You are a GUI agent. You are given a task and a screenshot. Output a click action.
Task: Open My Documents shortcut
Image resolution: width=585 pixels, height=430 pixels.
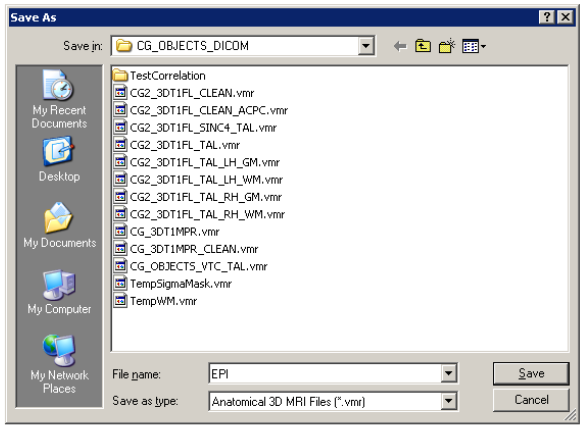[x=59, y=225]
